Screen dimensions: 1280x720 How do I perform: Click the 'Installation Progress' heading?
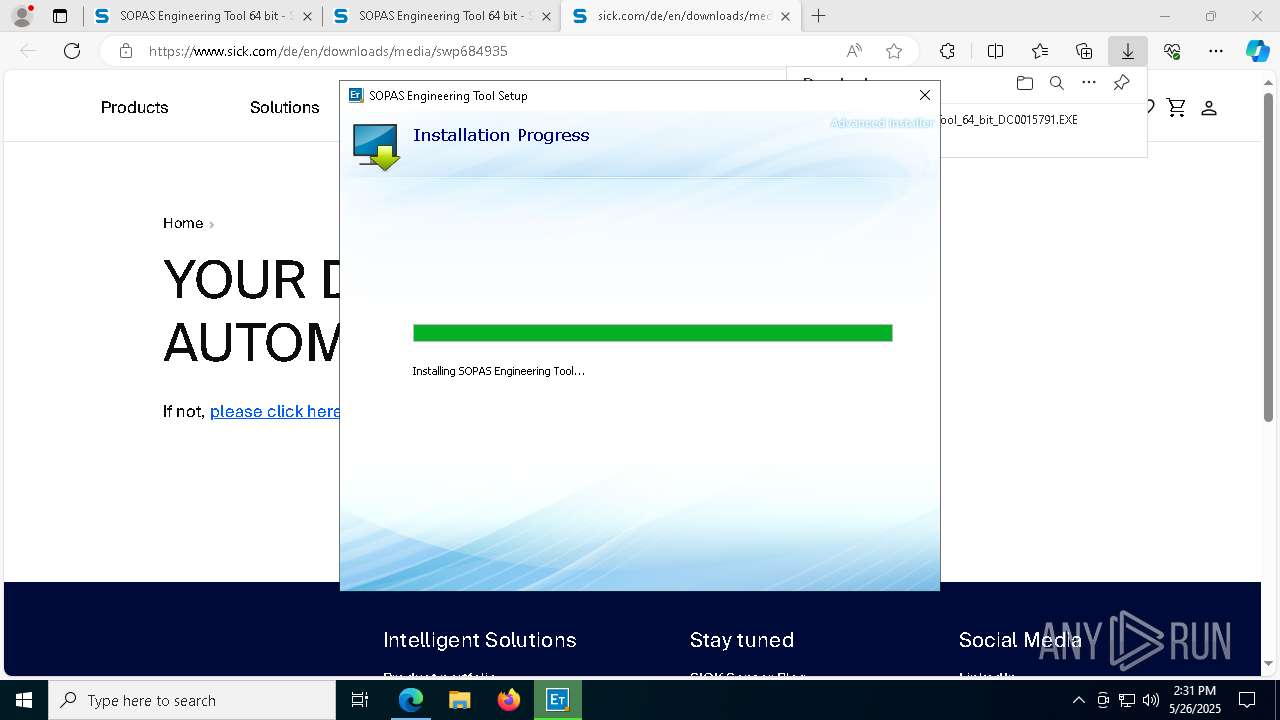coord(501,135)
